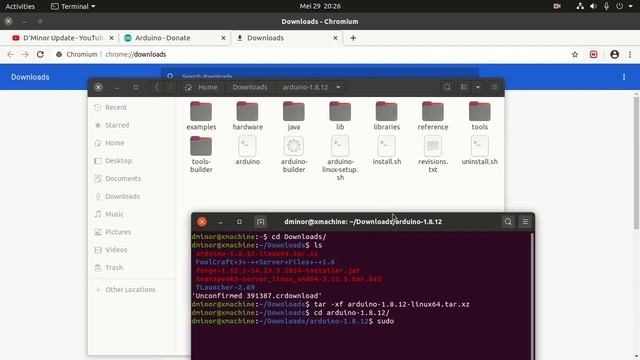Open the Terminal app menu in top bar

[x=73, y=6]
